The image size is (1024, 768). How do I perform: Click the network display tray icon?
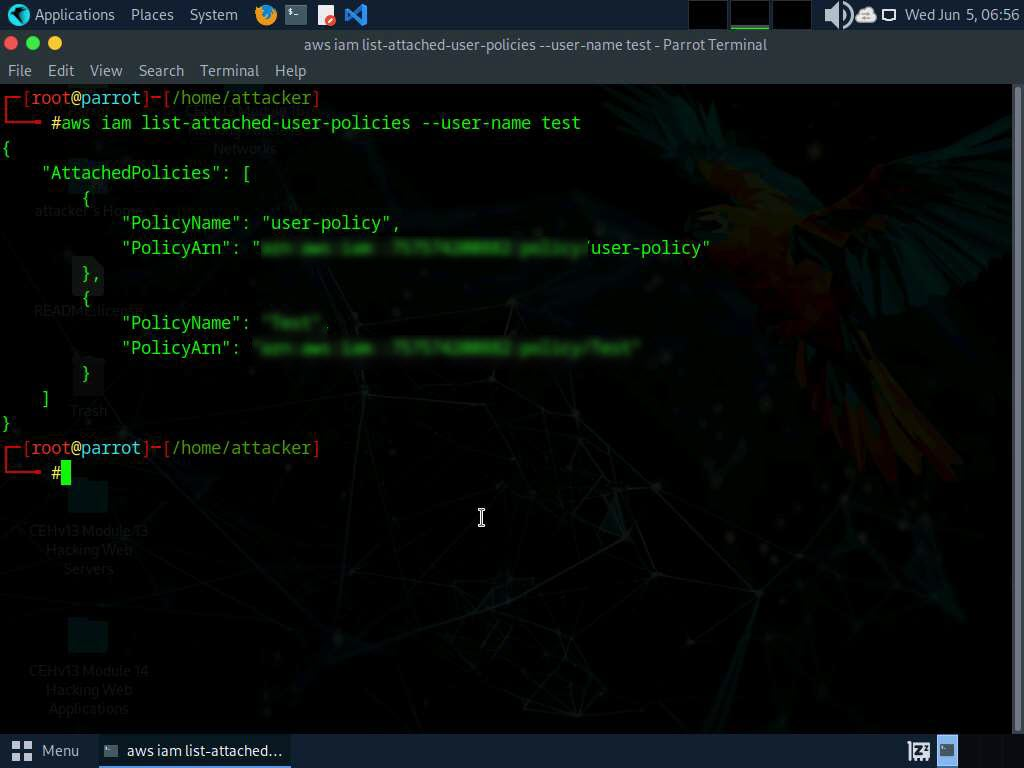[889, 15]
